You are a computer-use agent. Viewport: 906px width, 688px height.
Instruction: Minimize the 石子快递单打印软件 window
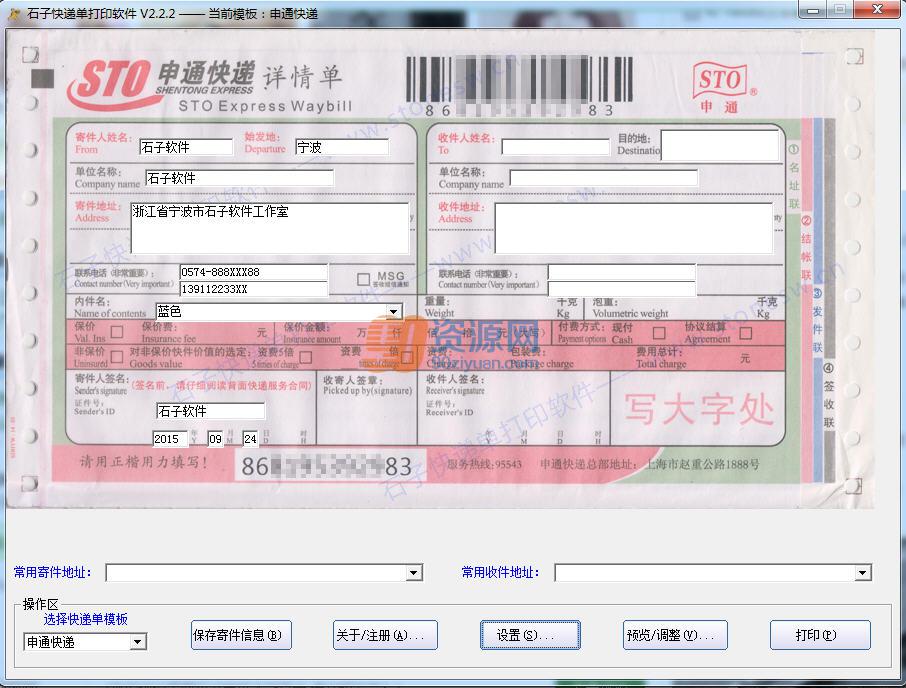[814, 10]
